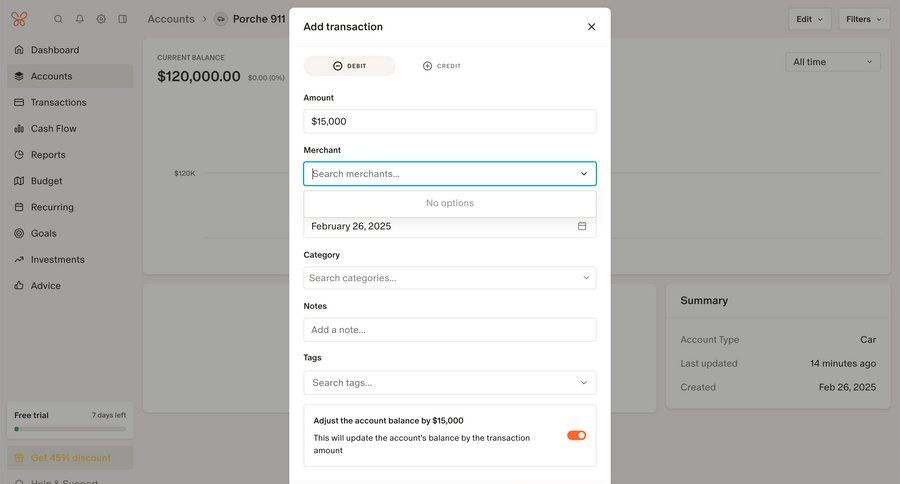Open Recurring page
Viewport: 900px width, 484px height.
71,207
